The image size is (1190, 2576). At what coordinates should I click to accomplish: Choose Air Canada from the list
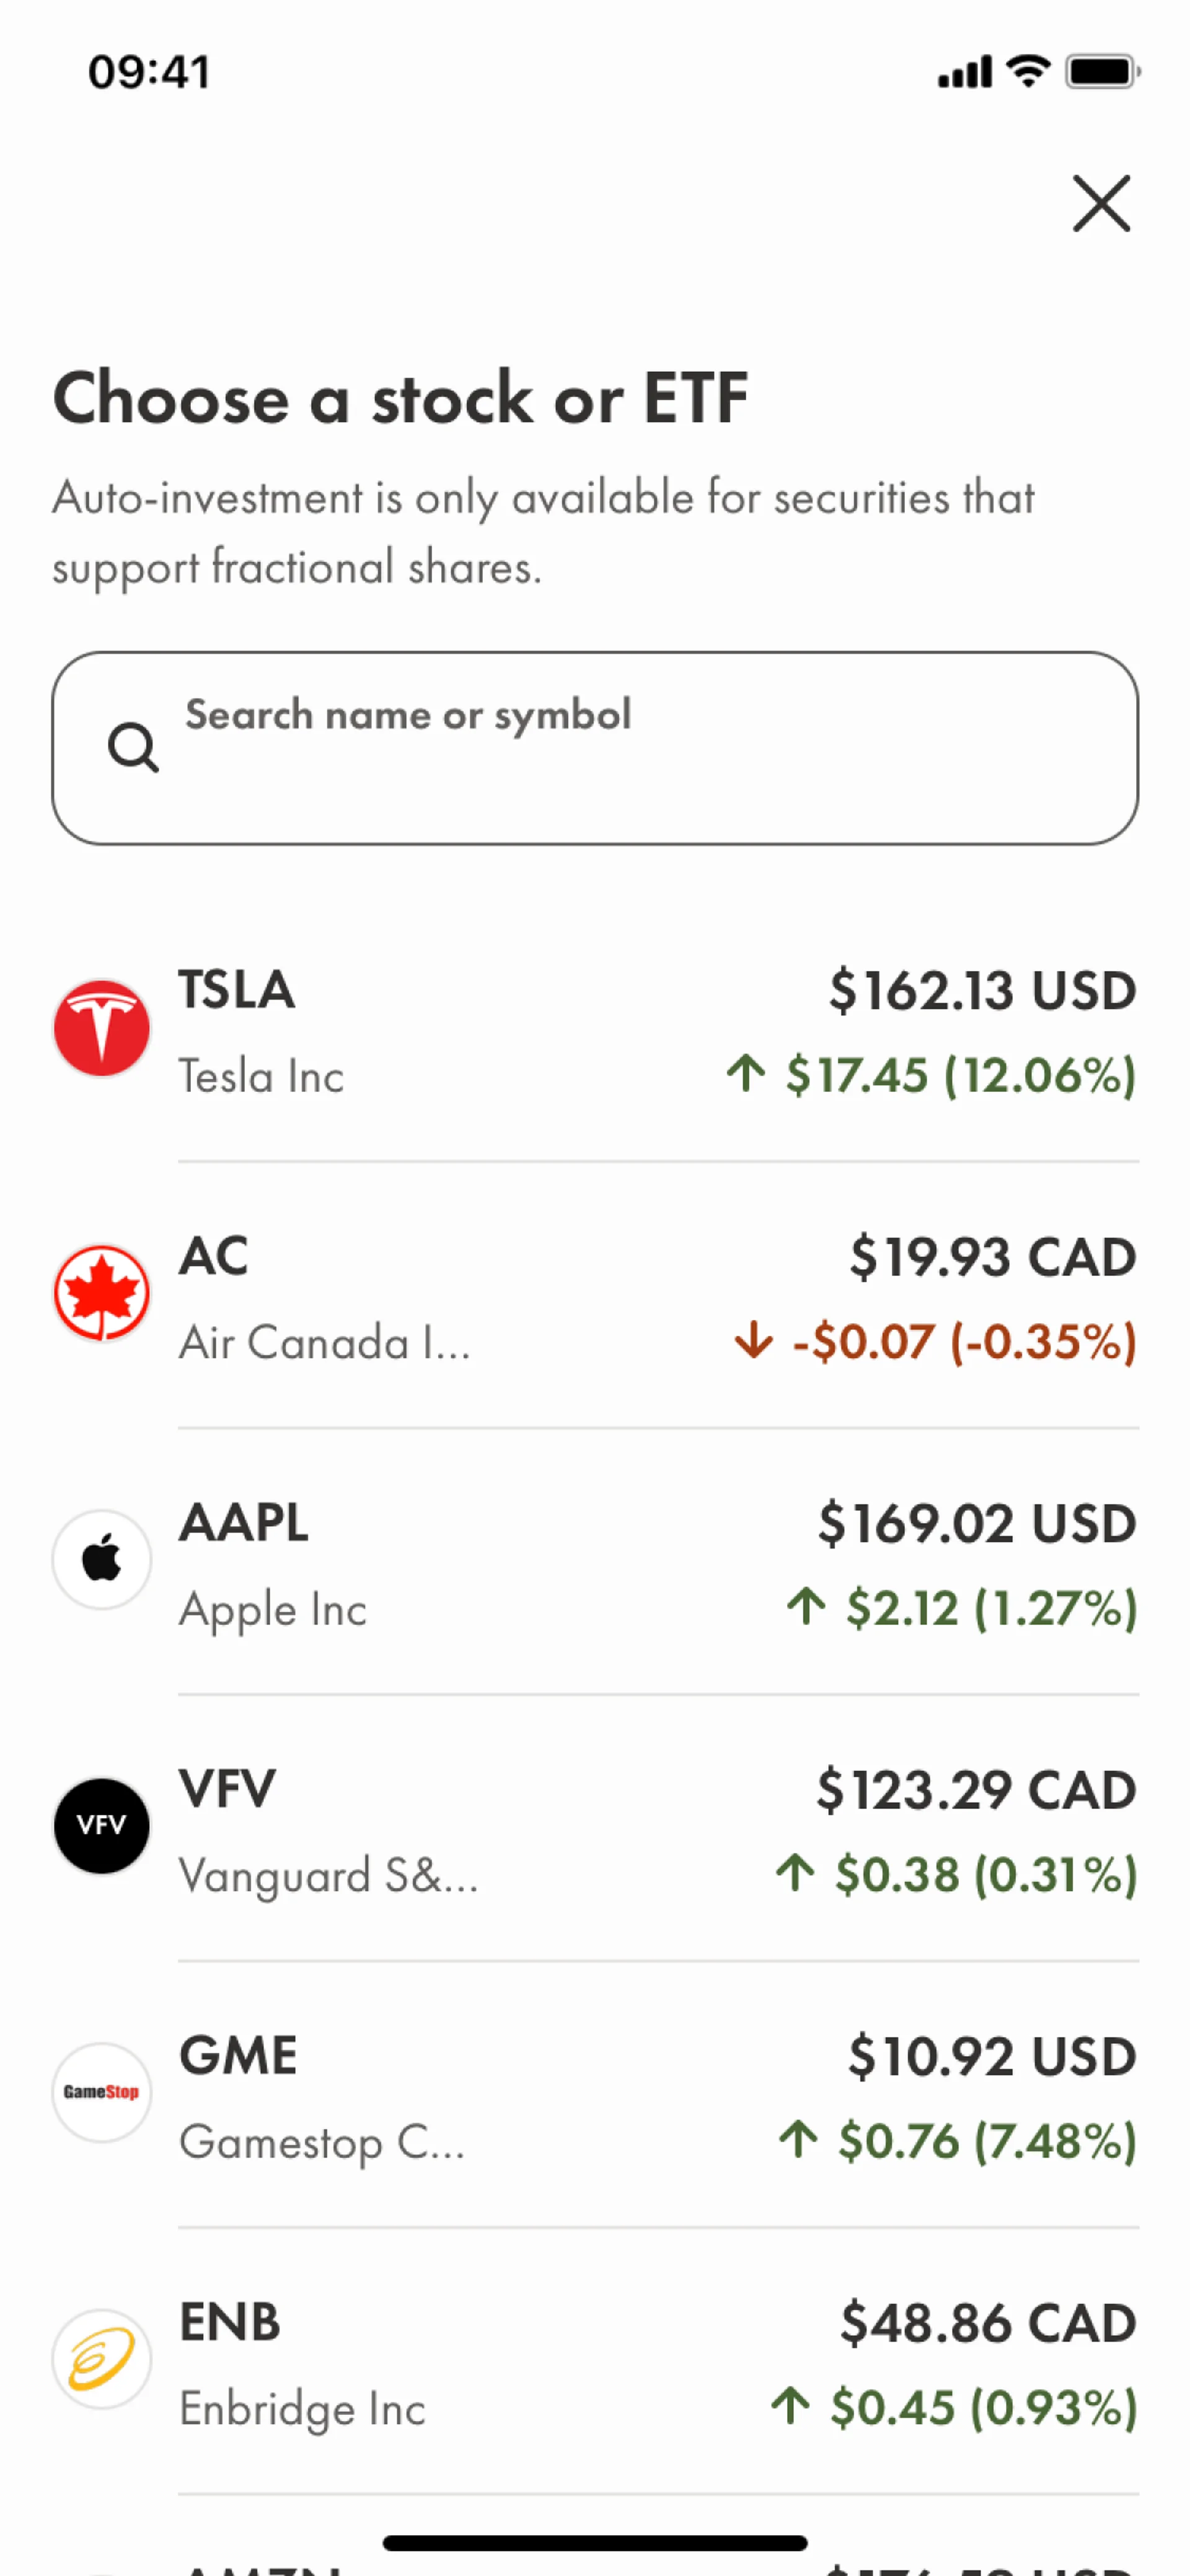pyautogui.click(x=324, y=1342)
